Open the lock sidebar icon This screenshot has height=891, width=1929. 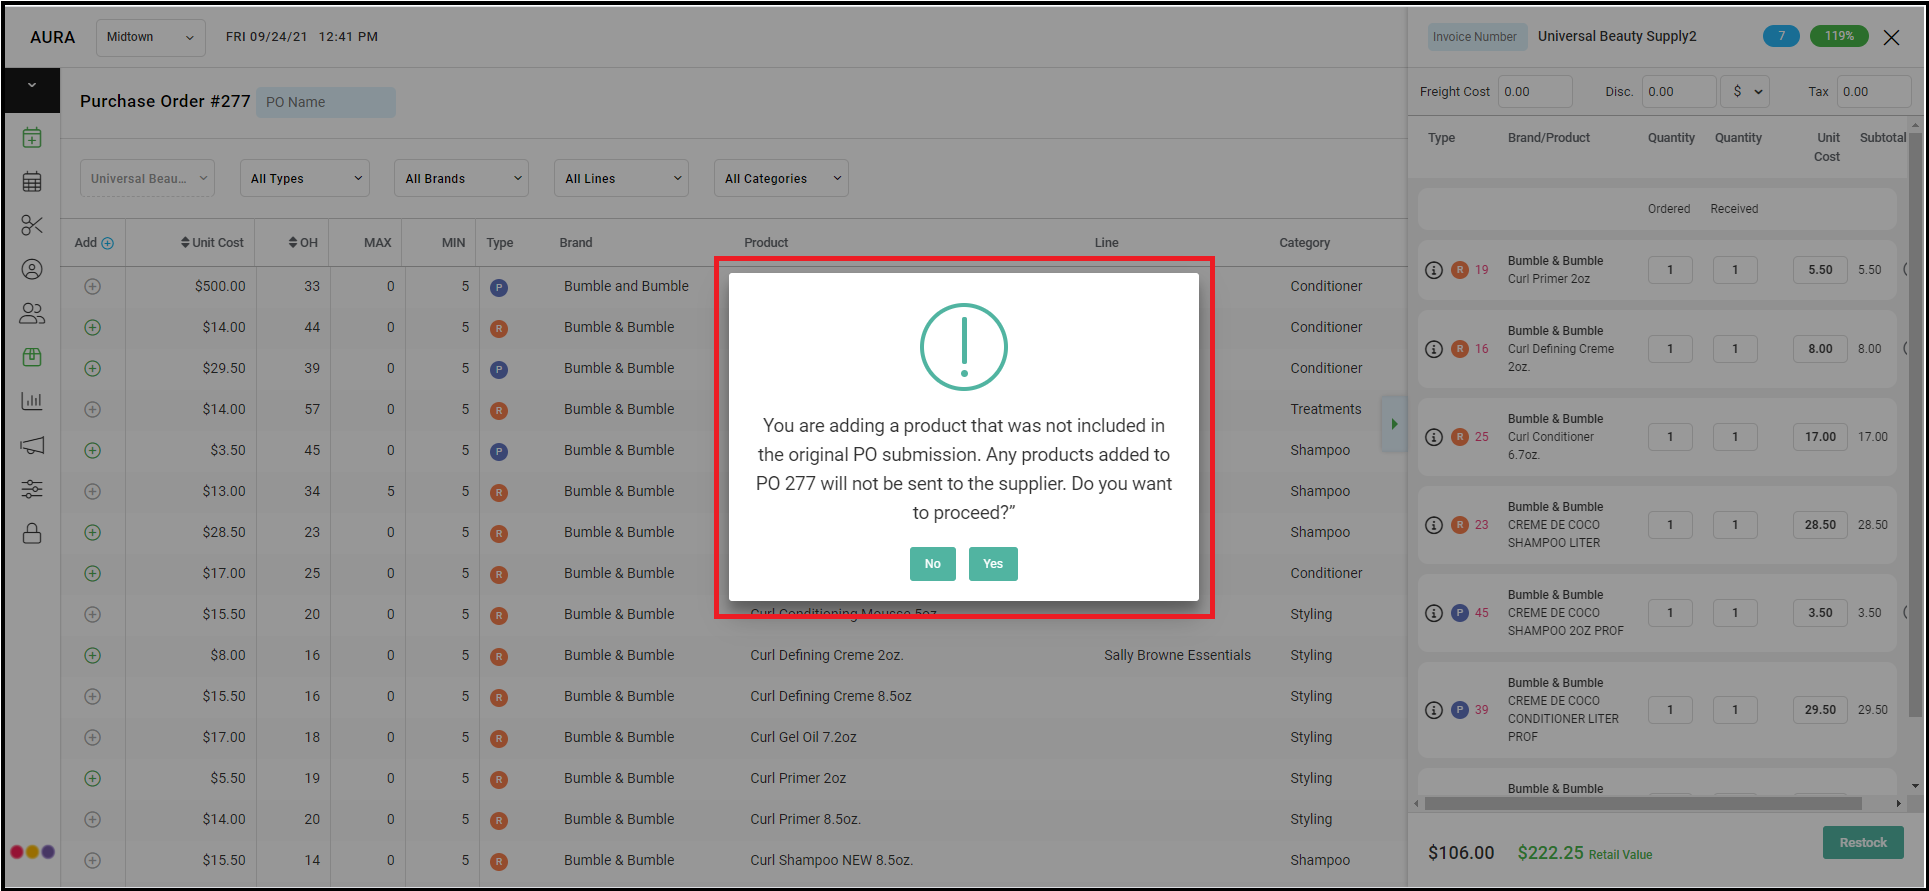click(32, 533)
